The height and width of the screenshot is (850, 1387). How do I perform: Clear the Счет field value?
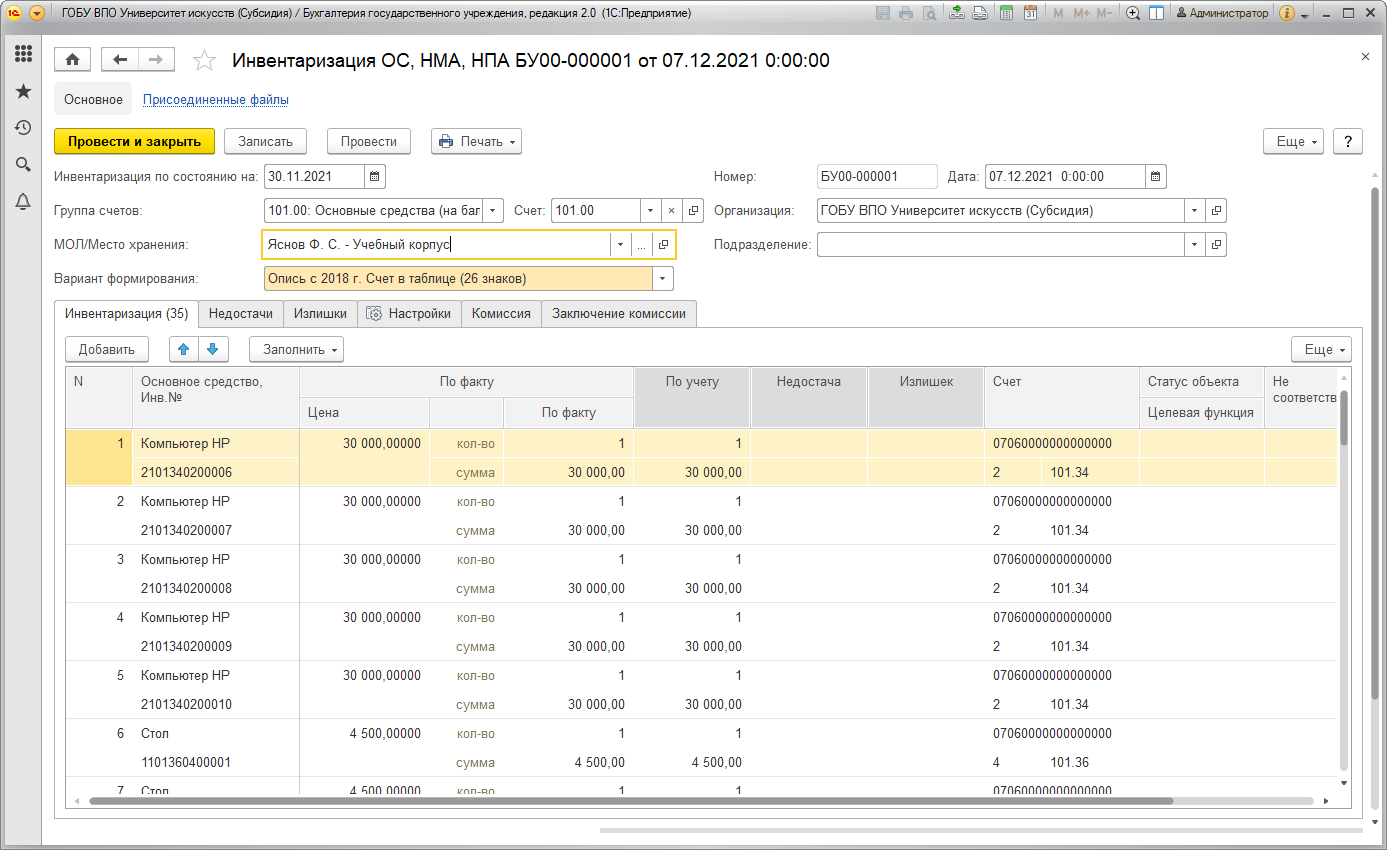672,211
